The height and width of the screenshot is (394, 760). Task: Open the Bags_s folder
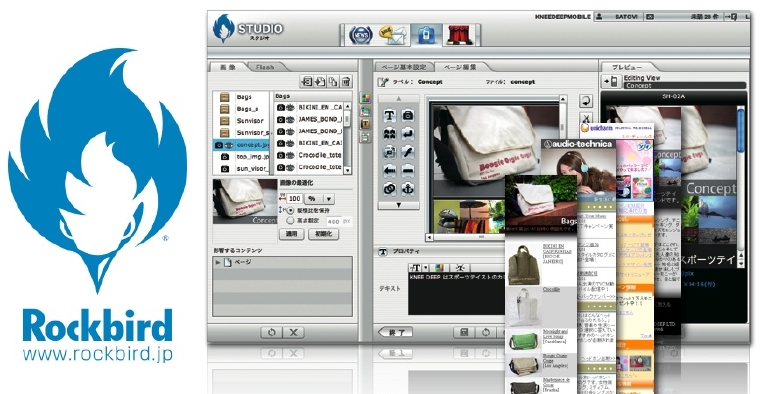[240, 109]
